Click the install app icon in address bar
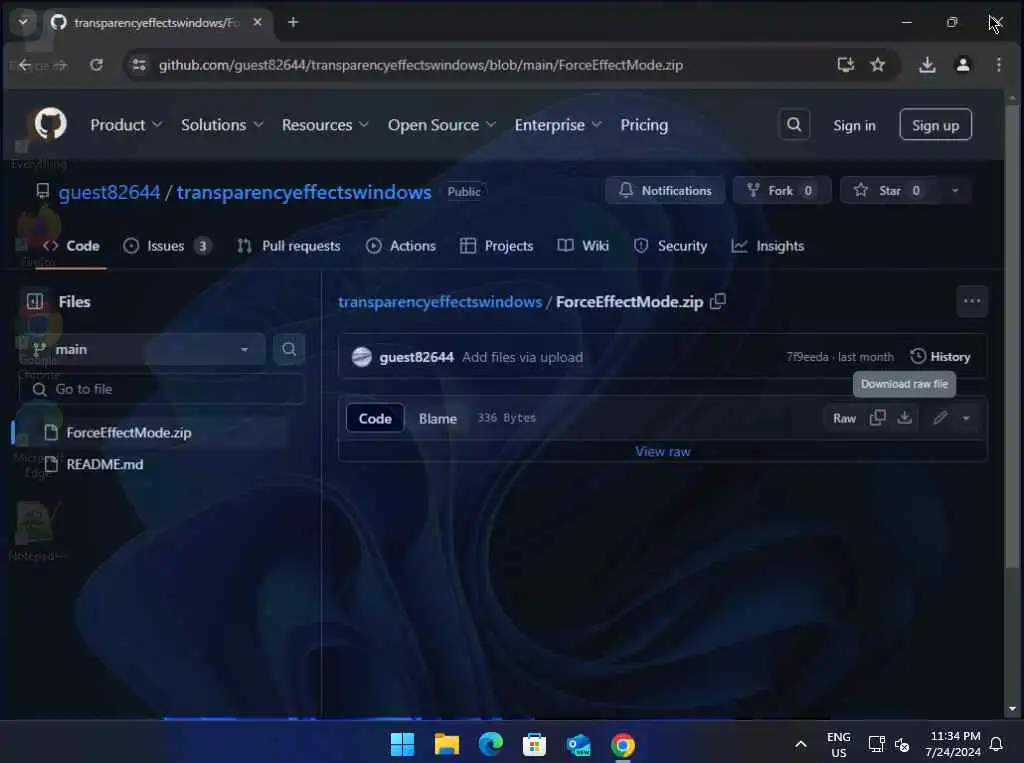1024x763 pixels. pyautogui.click(x=846, y=65)
